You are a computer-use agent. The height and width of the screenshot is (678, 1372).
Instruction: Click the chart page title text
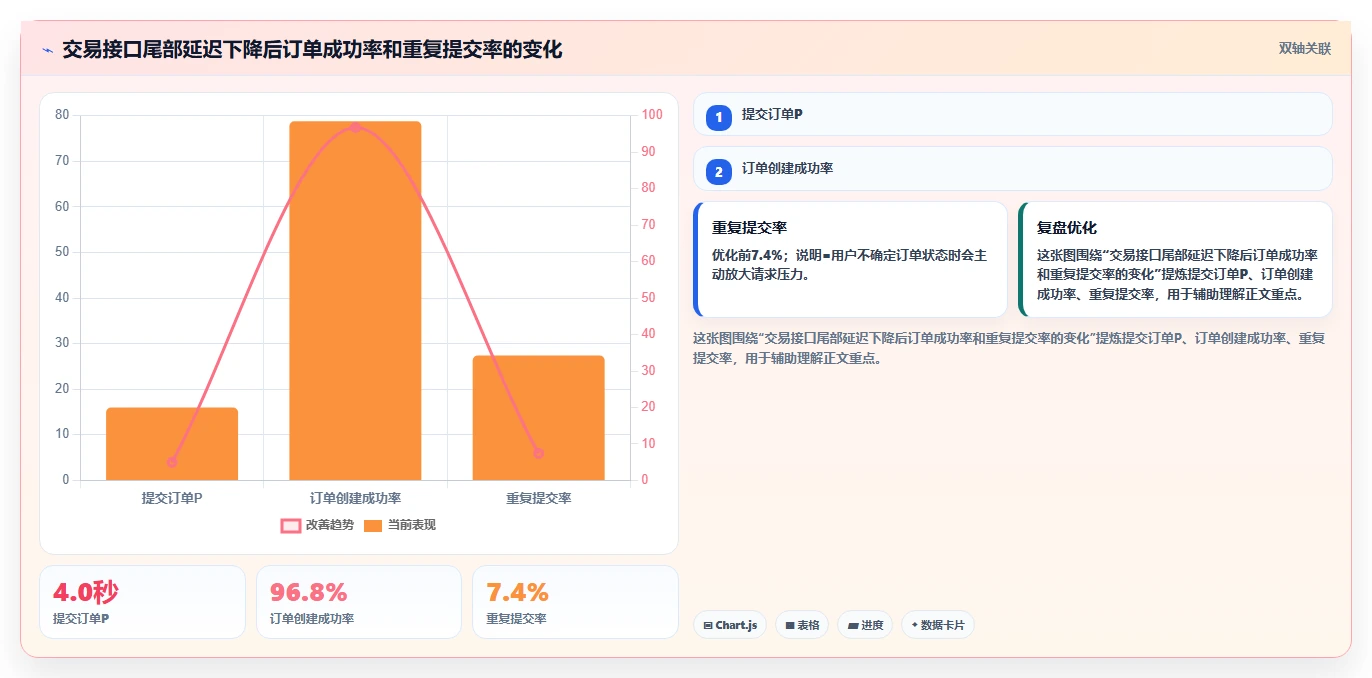pos(312,49)
